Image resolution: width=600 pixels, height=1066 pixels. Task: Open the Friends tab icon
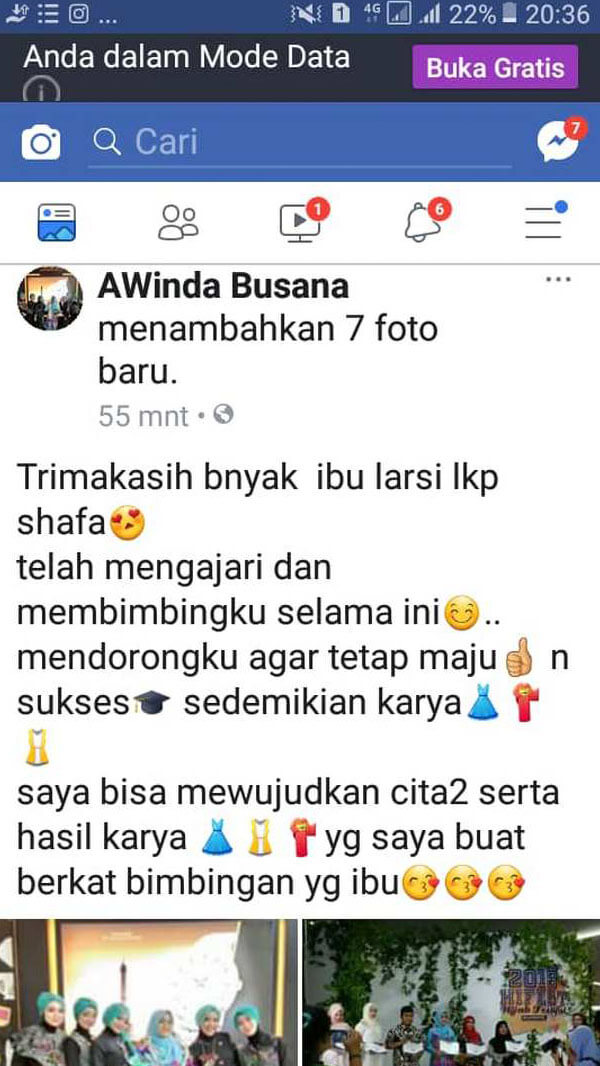click(x=179, y=222)
